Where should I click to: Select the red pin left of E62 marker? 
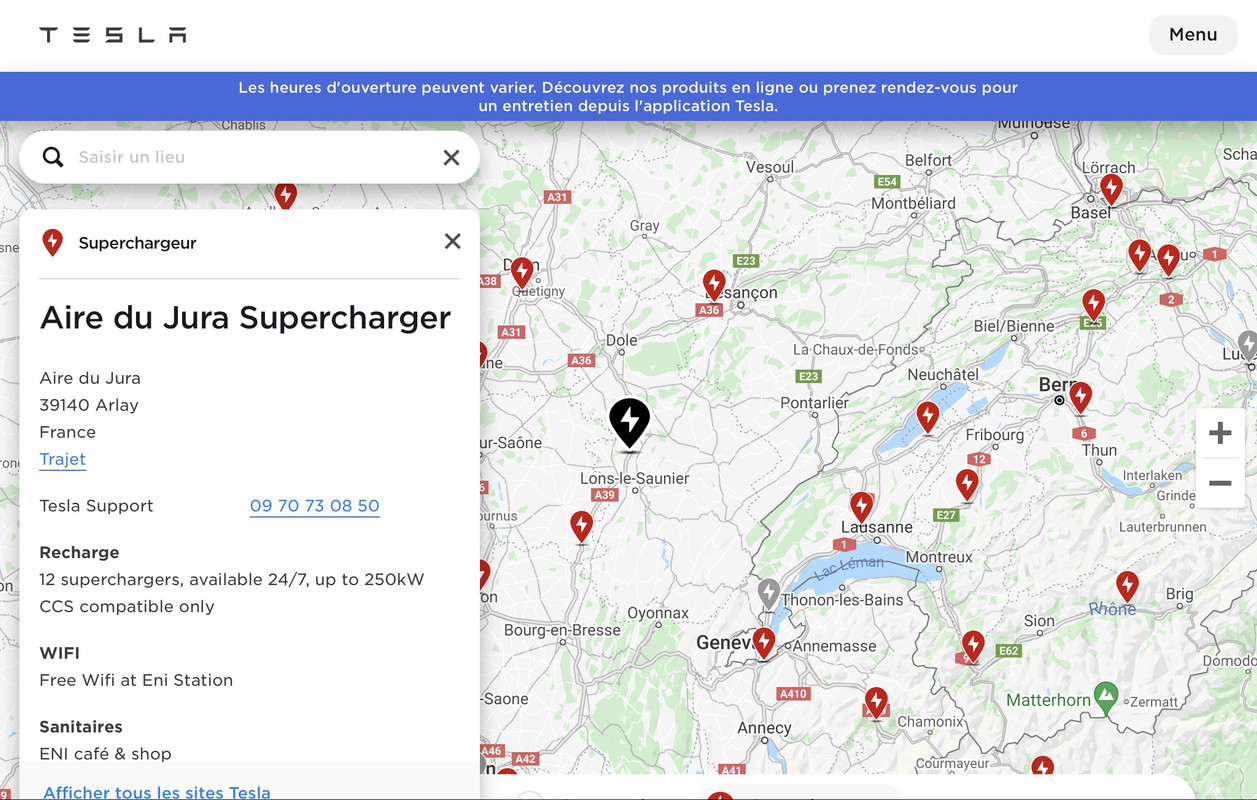(x=973, y=646)
